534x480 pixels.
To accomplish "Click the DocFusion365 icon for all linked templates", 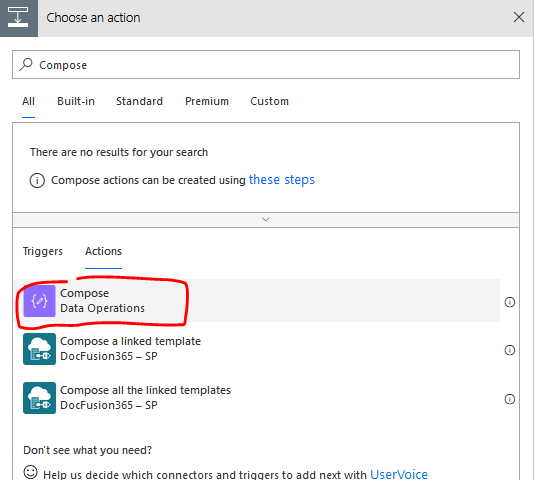I will click(x=39, y=398).
